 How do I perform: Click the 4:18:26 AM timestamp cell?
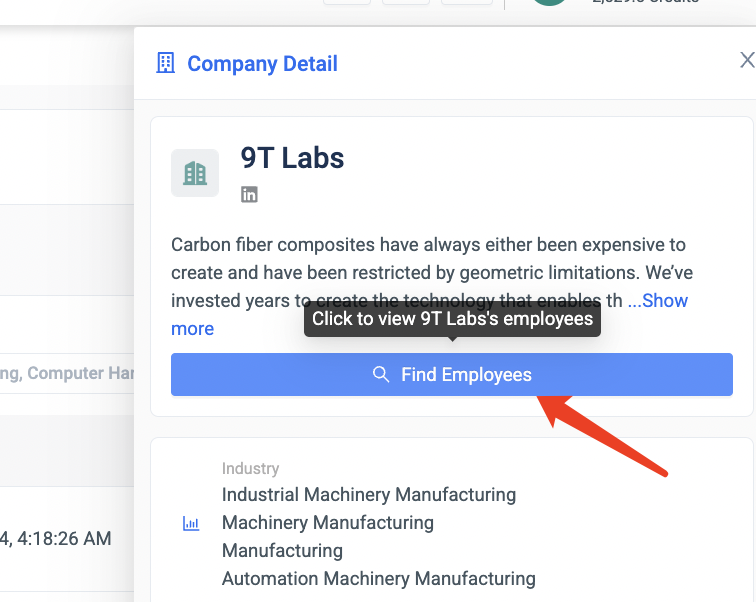(x=58, y=539)
